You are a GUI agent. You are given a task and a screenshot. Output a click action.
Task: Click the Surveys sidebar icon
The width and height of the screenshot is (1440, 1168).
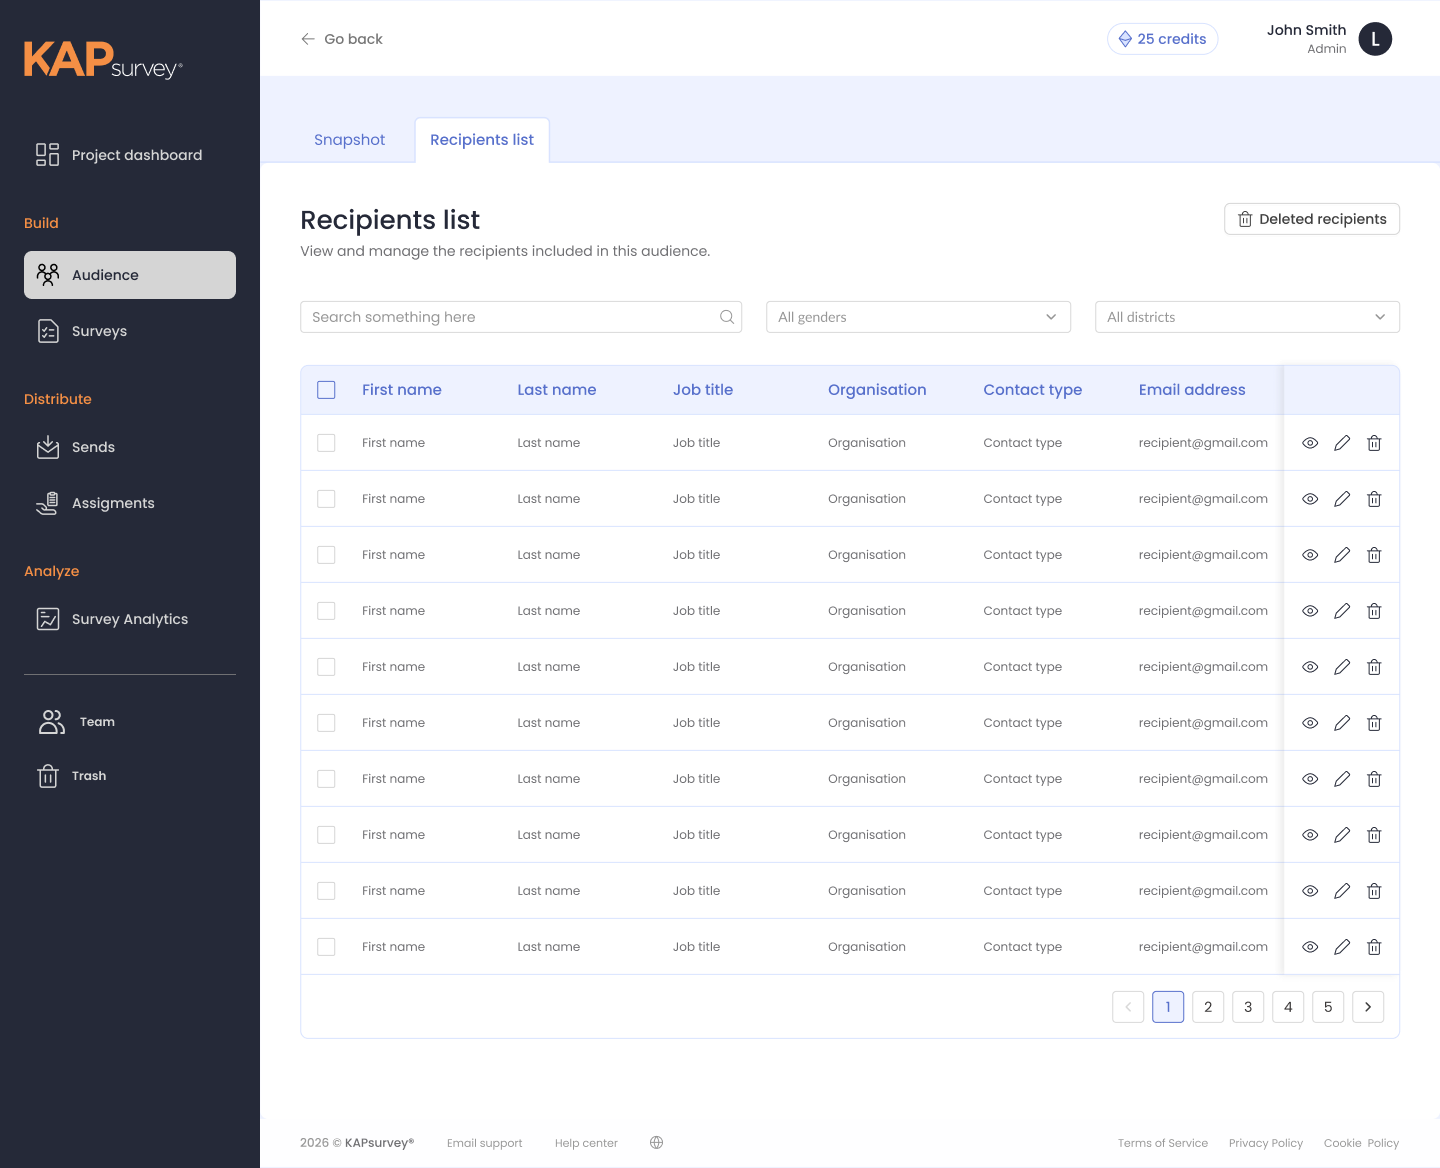[48, 331]
